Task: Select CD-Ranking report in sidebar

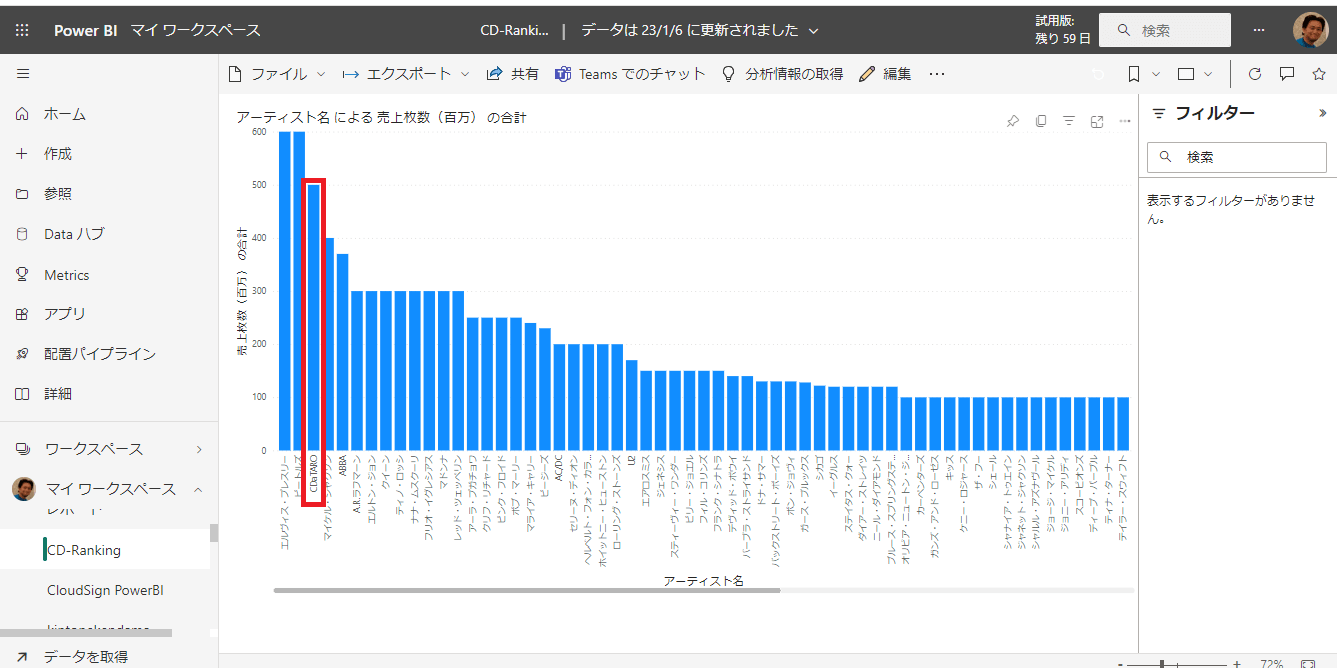Action: (105, 550)
